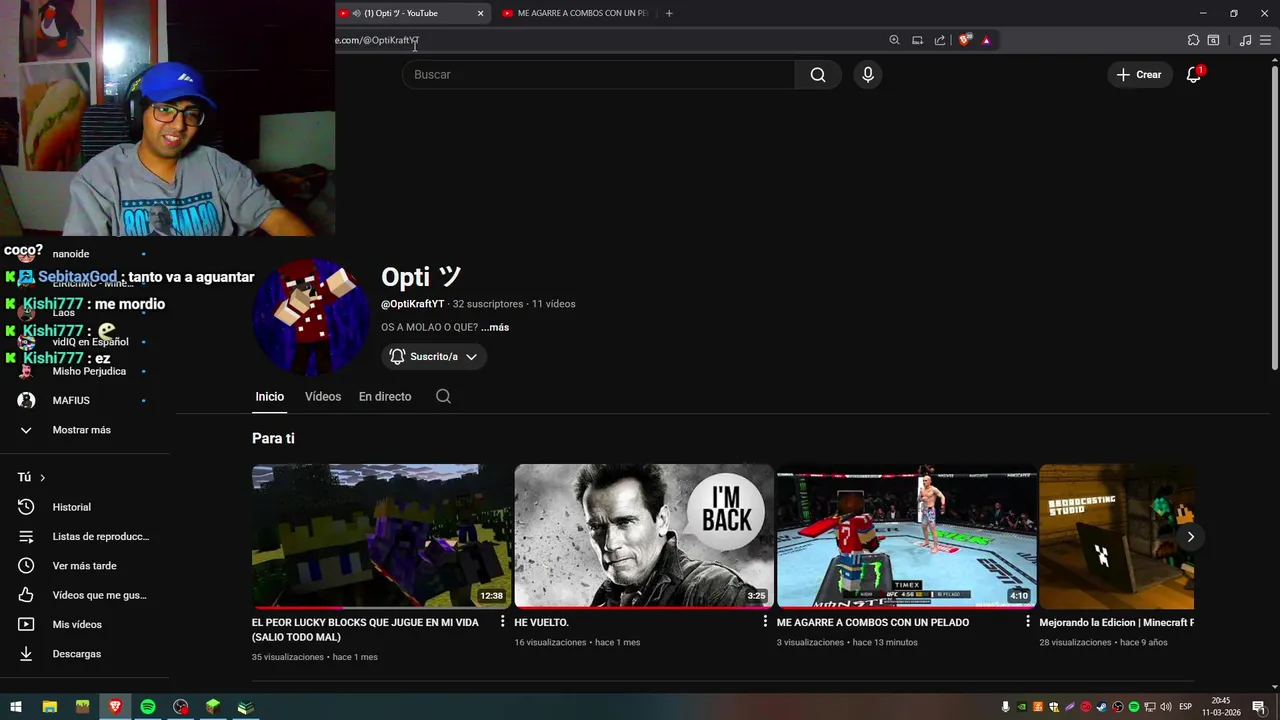Open the music playlist icon in toolbar
This screenshot has width=1280, height=720.
(x=1245, y=40)
